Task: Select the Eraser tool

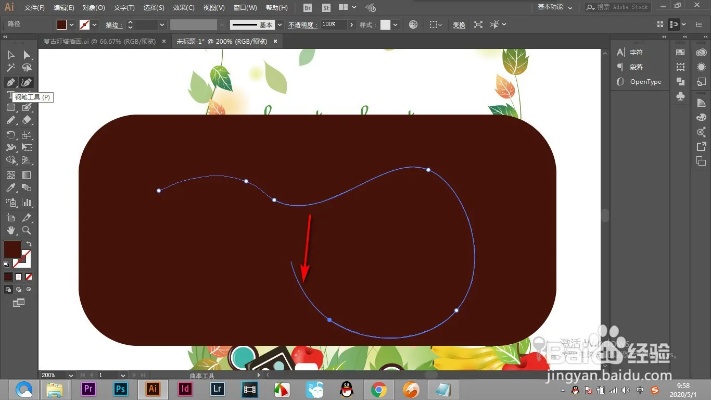Action: (x=27, y=120)
